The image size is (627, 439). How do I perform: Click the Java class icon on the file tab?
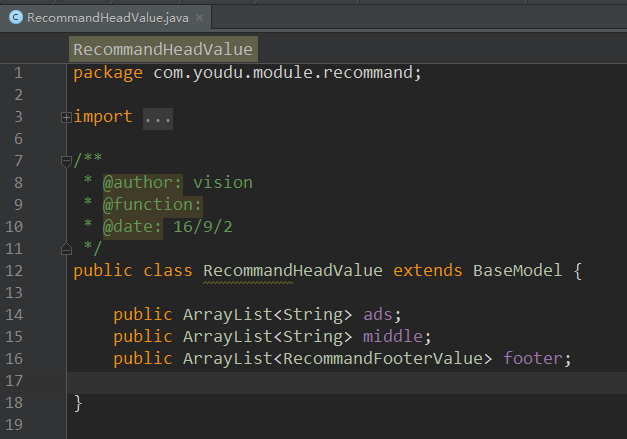(x=16, y=17)
